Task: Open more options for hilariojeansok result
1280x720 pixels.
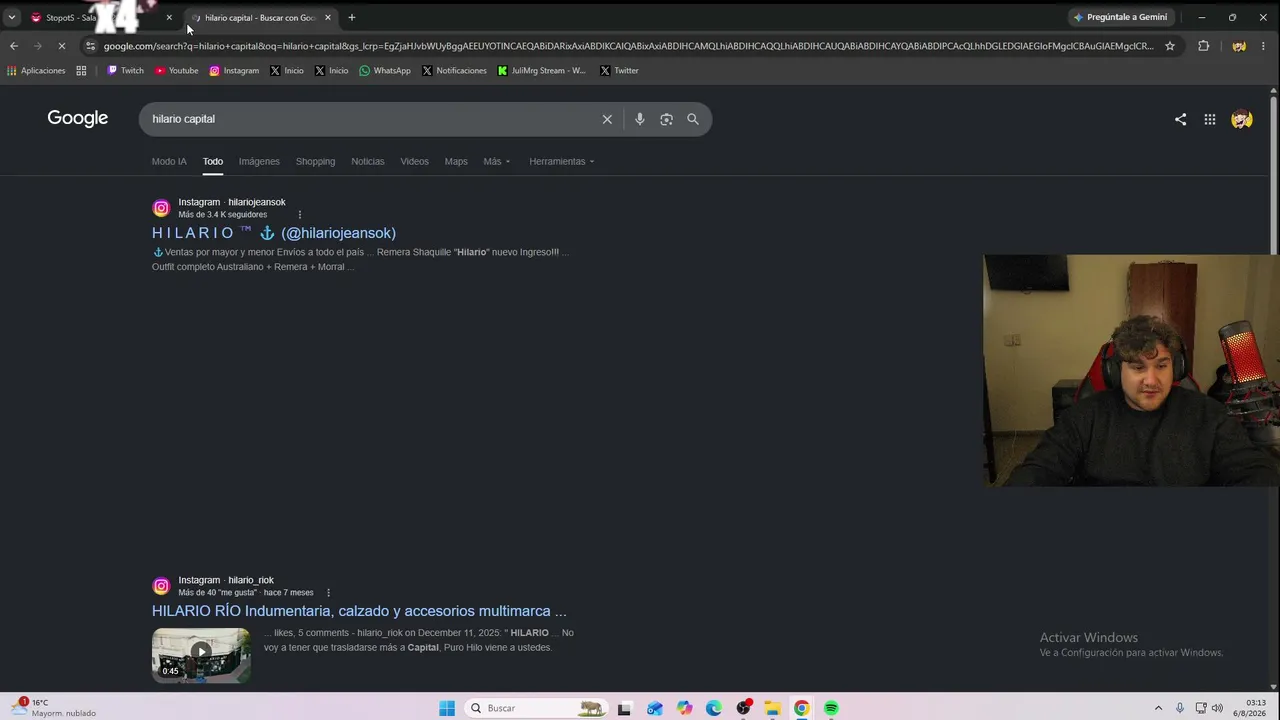Action: click(300, 214)
